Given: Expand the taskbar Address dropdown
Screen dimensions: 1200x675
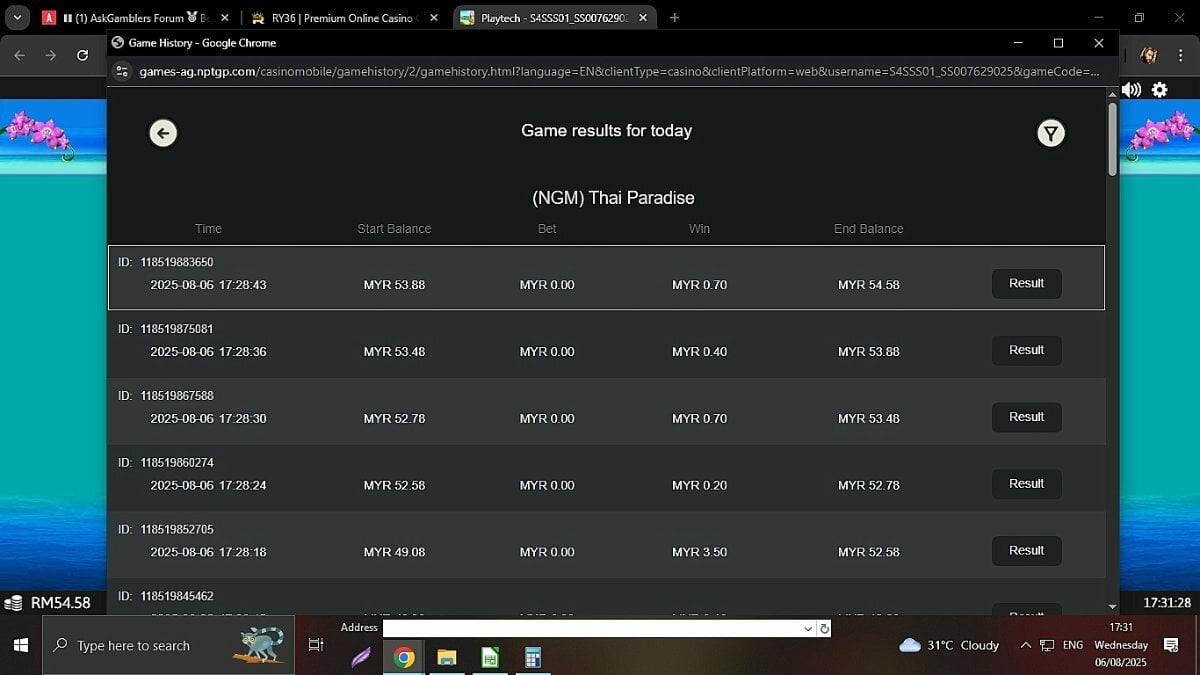Looking at the screenshot, I should pyautogui.click(x=808, y=628).
